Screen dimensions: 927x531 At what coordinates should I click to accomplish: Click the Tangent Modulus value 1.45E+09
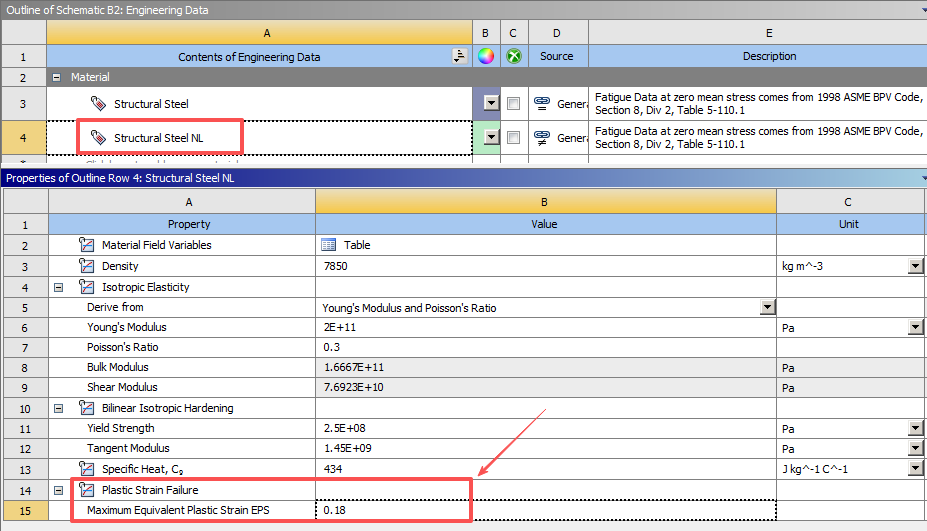(348, 448)
